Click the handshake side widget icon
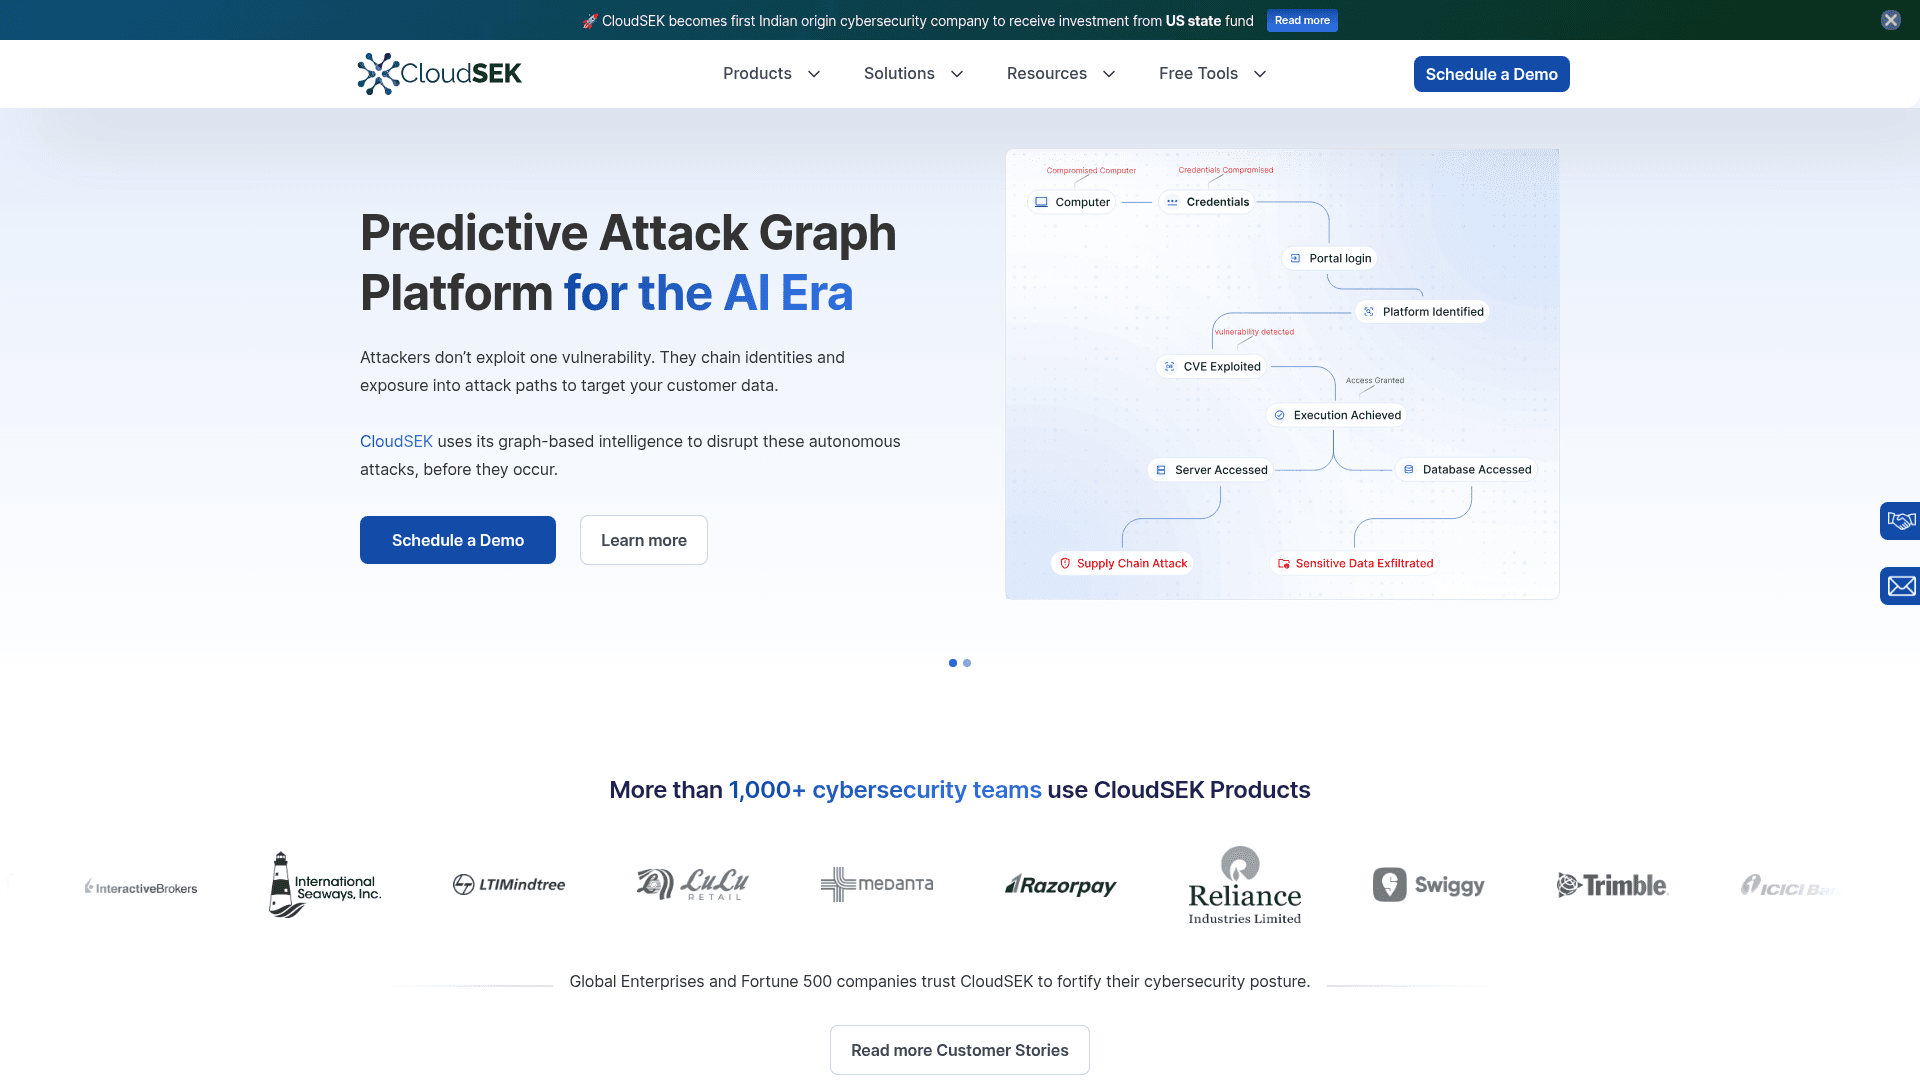 tap(1900, 521)
